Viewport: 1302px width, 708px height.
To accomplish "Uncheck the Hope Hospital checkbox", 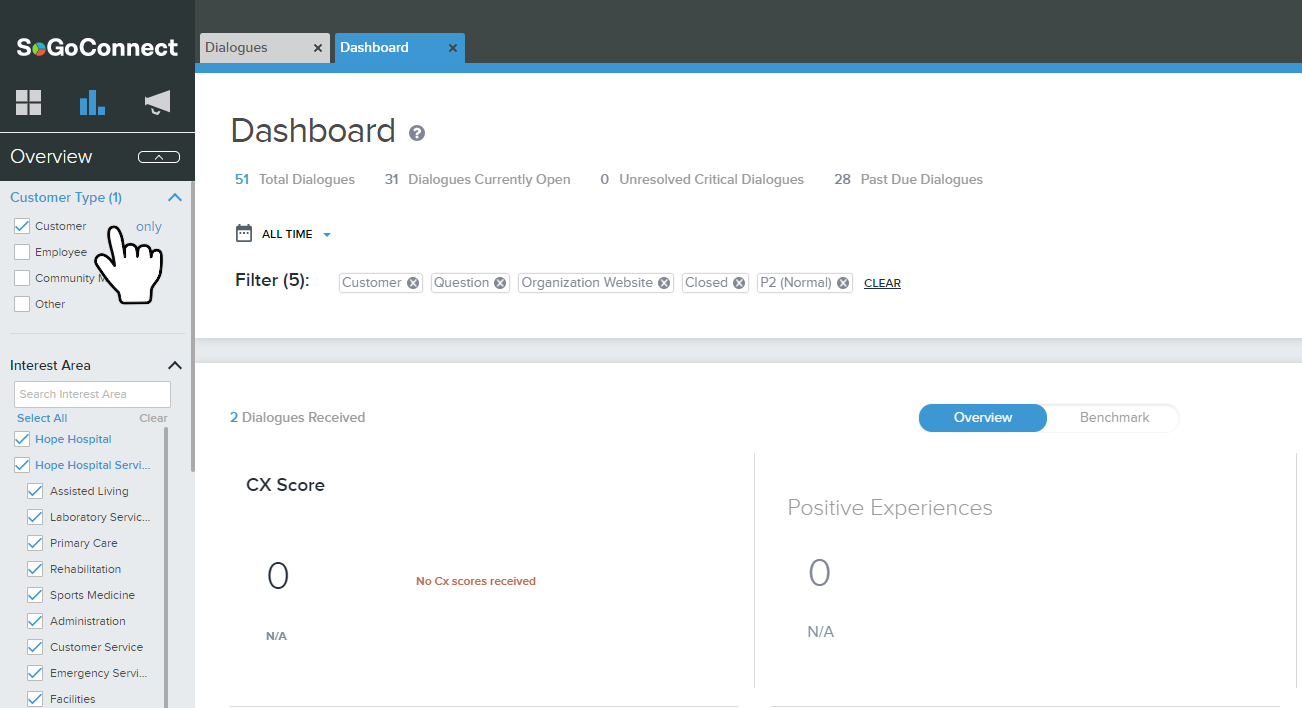I will coord(22,439).
